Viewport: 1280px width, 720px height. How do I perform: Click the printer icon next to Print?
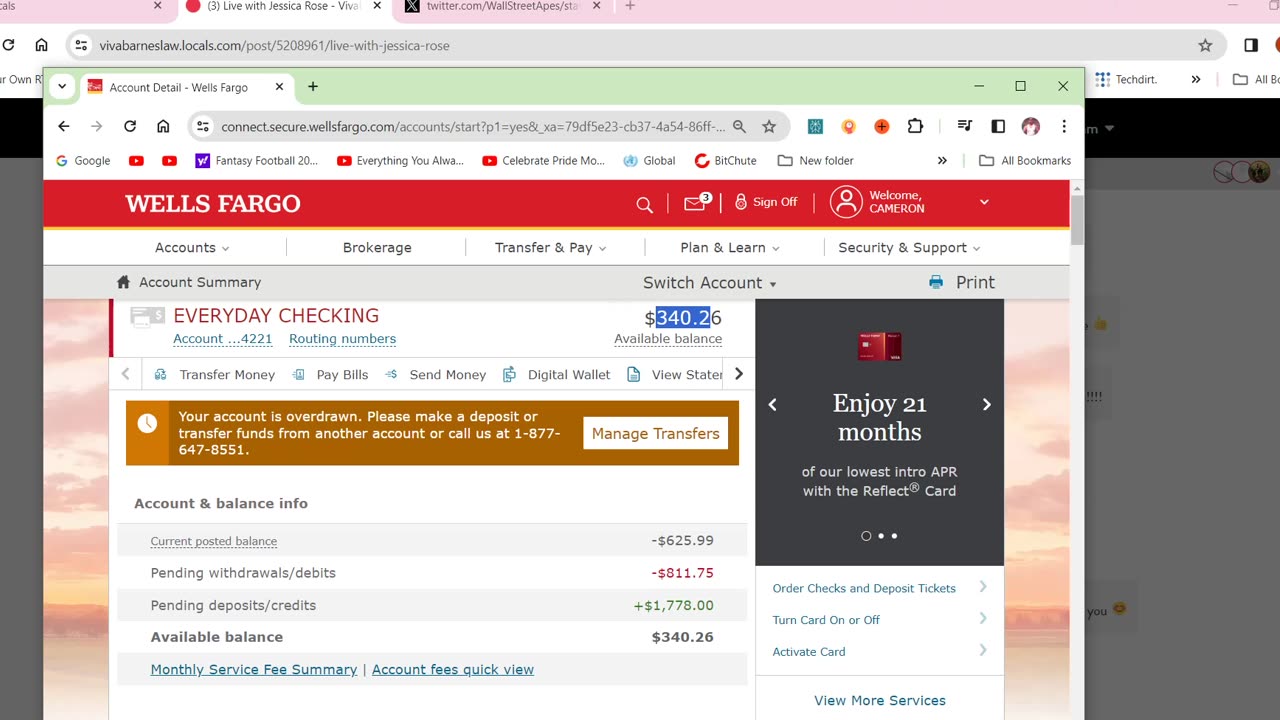pyautogui.click(x=936, y=282)
